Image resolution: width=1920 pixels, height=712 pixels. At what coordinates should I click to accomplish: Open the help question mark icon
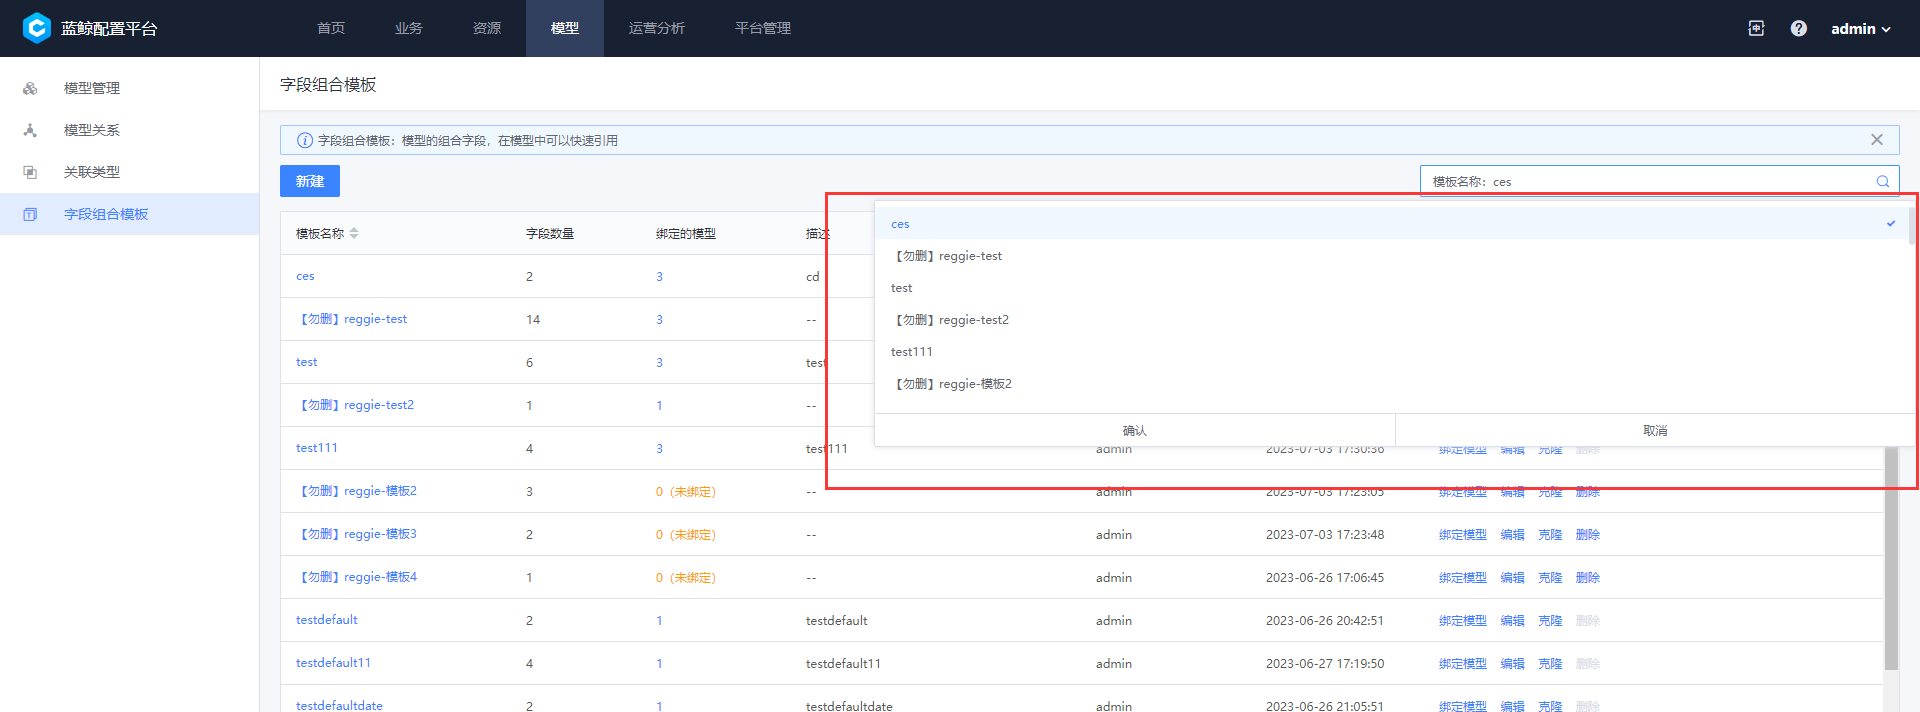point(1798,28)
